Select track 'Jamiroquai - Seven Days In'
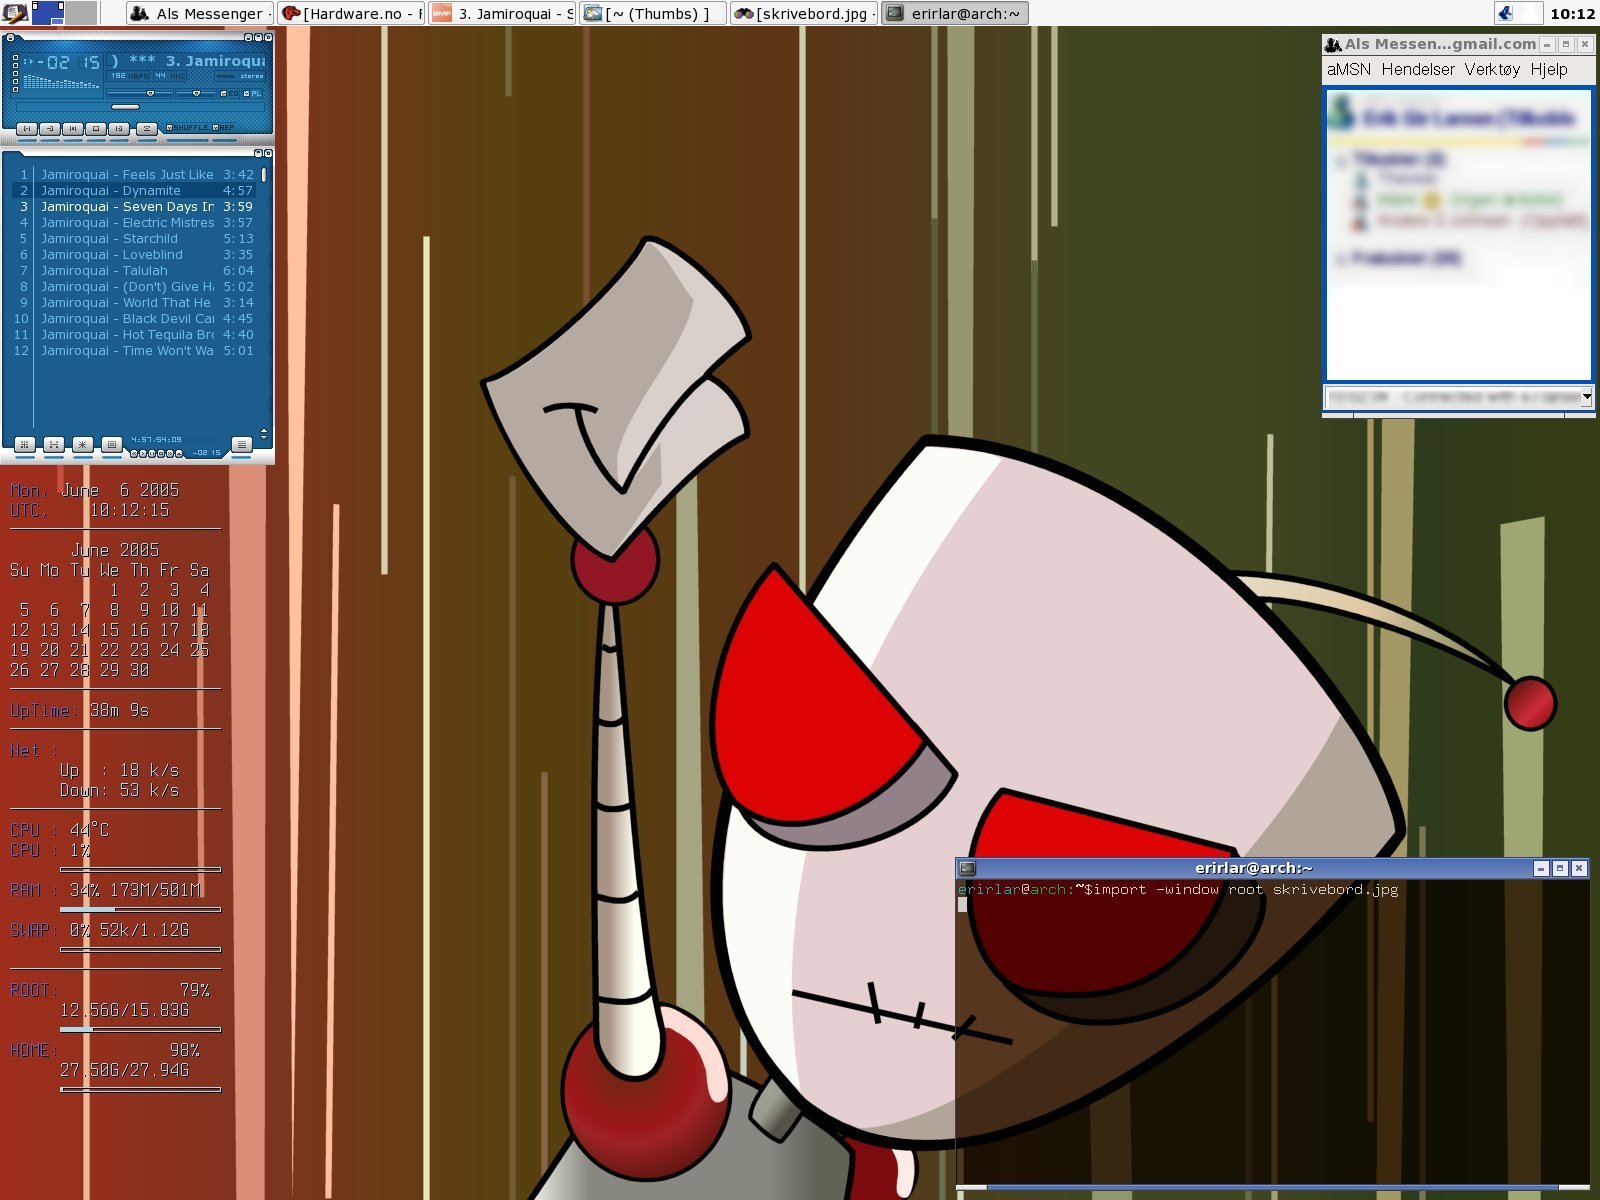Viewport: 1600px width, 1200px height. (133, 206)
